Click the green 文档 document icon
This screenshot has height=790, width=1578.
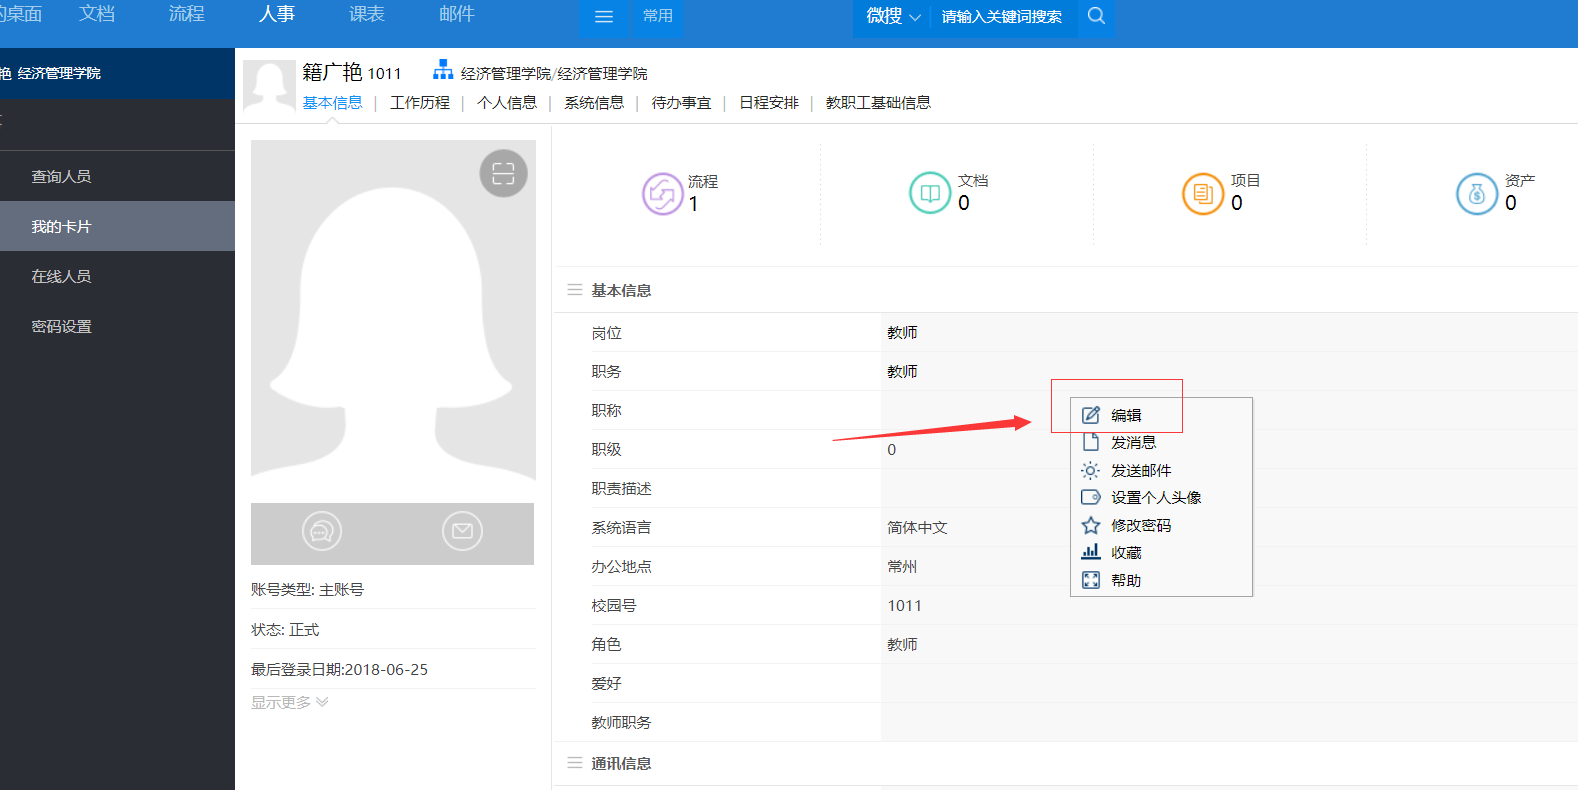[929, 193]
